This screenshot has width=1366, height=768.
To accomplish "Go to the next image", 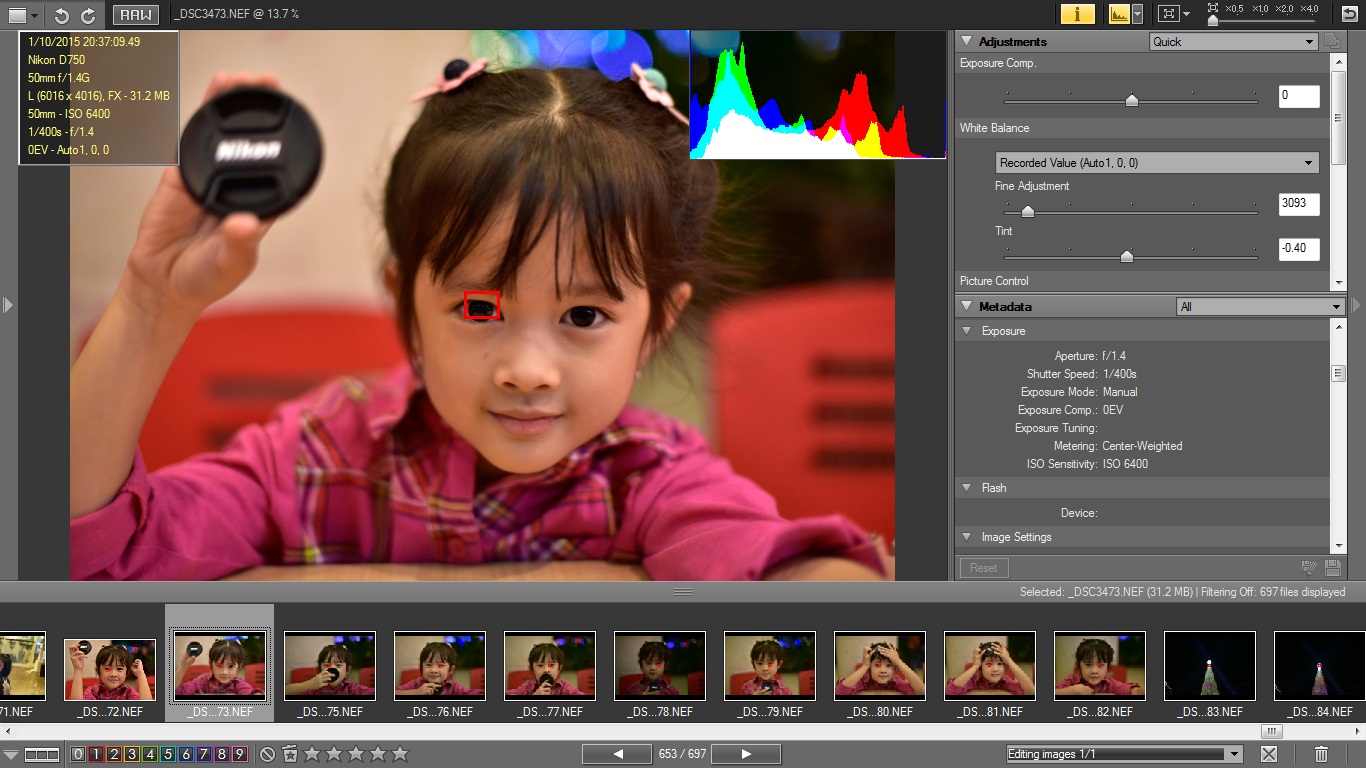I will pyautogui.click(x=745, y=754).
